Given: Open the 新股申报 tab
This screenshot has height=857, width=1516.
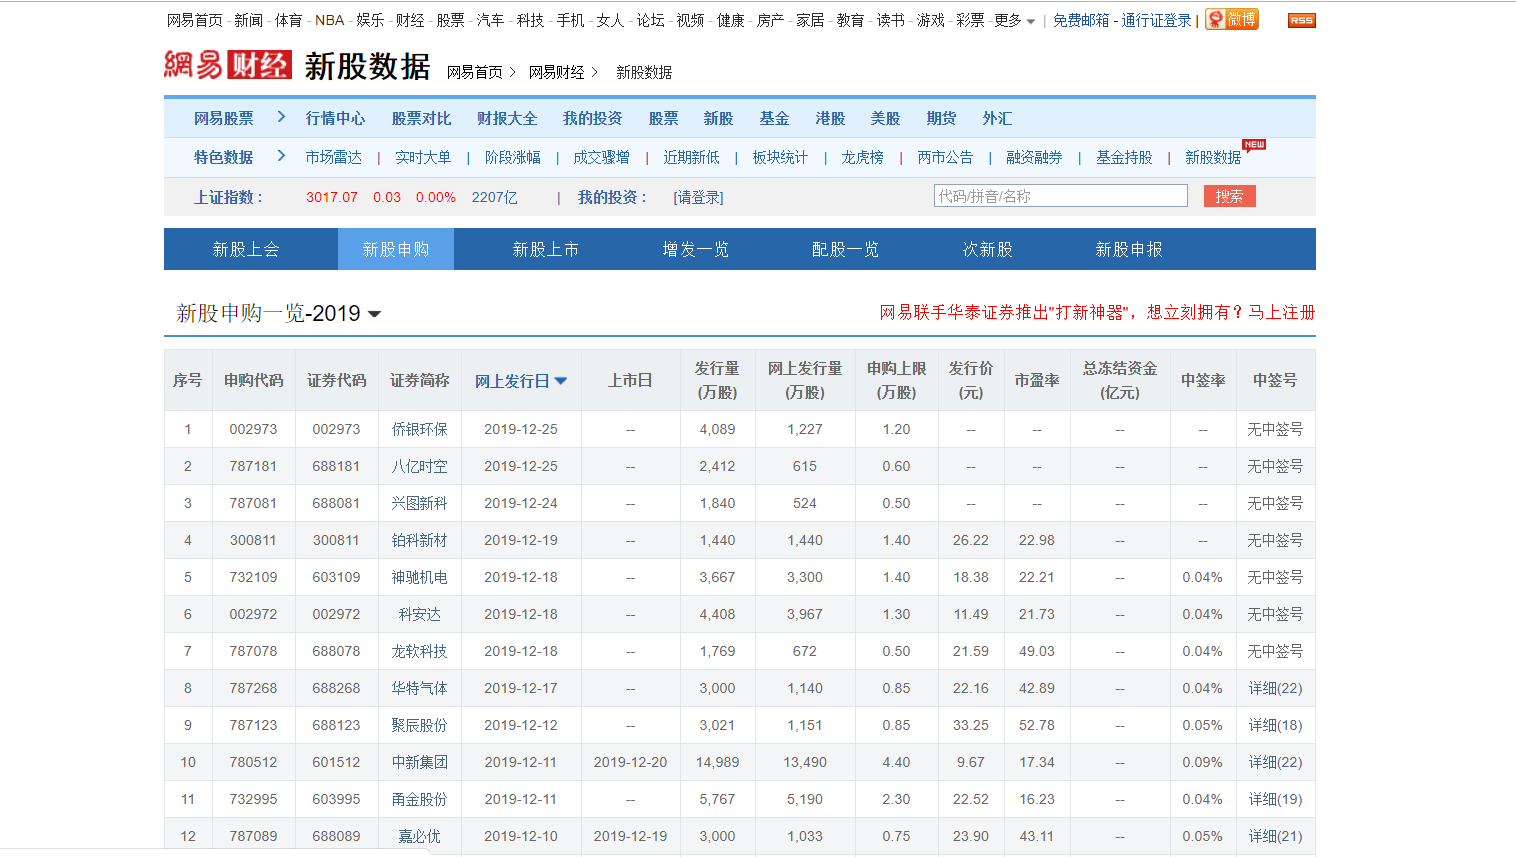Looking at the screenshot, I should 1129,249.
